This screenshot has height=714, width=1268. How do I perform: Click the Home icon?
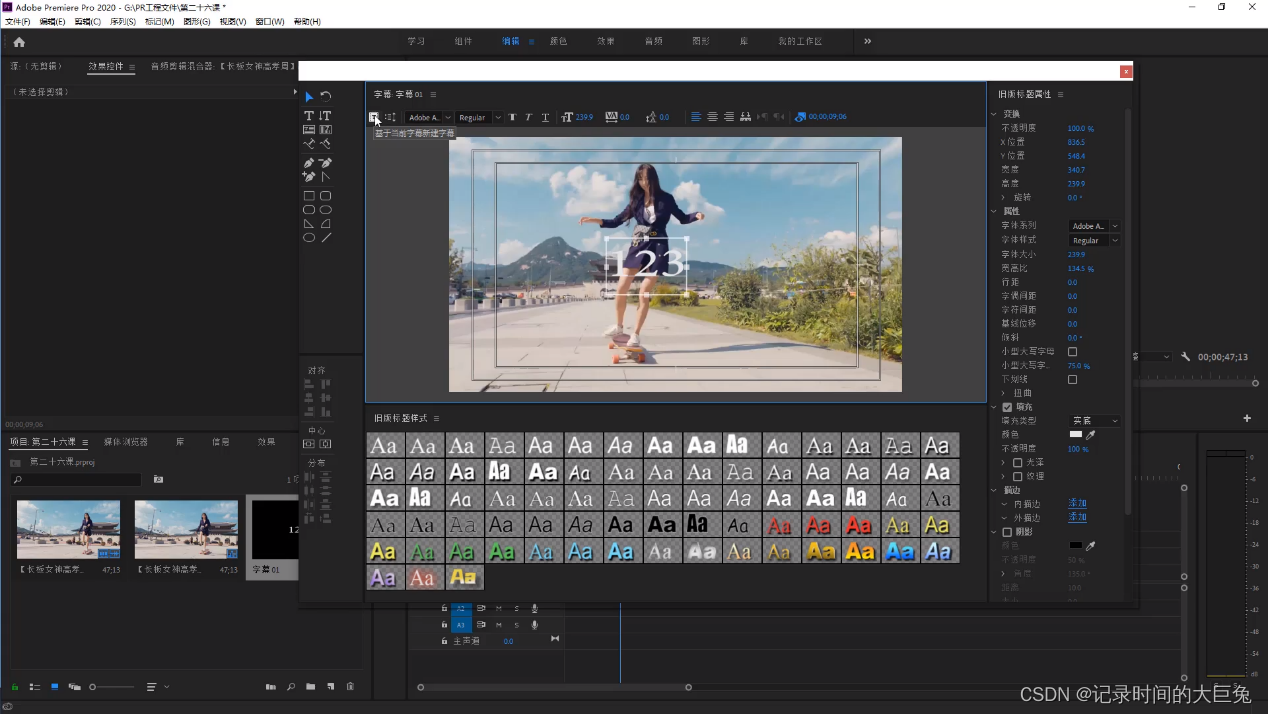click(x=19, y=42)
